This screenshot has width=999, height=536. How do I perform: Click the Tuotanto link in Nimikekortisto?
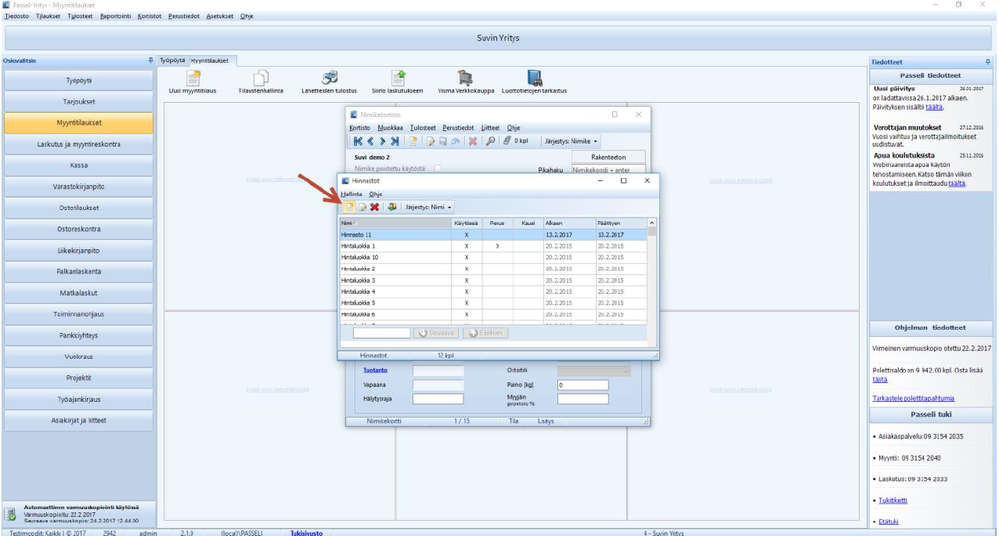click(x=375, y=370)
